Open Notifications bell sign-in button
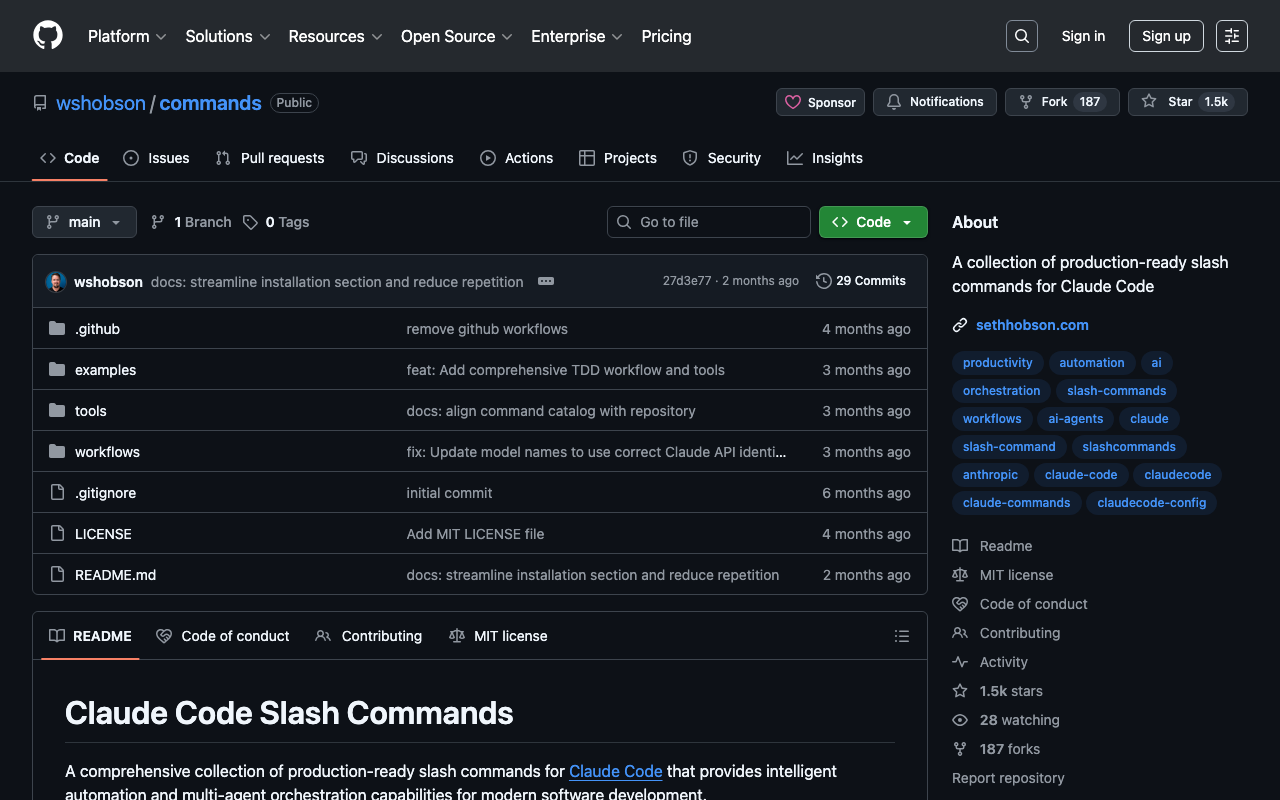Screen dimensions: 1280x800 (x=934, y=102)
